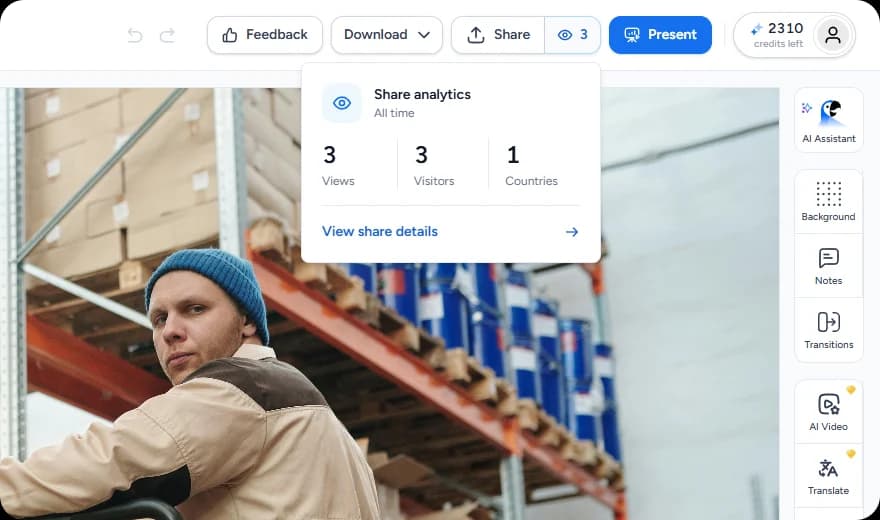
Task: Click the 1 Countries statistic
Action: [x=531, y=165]
